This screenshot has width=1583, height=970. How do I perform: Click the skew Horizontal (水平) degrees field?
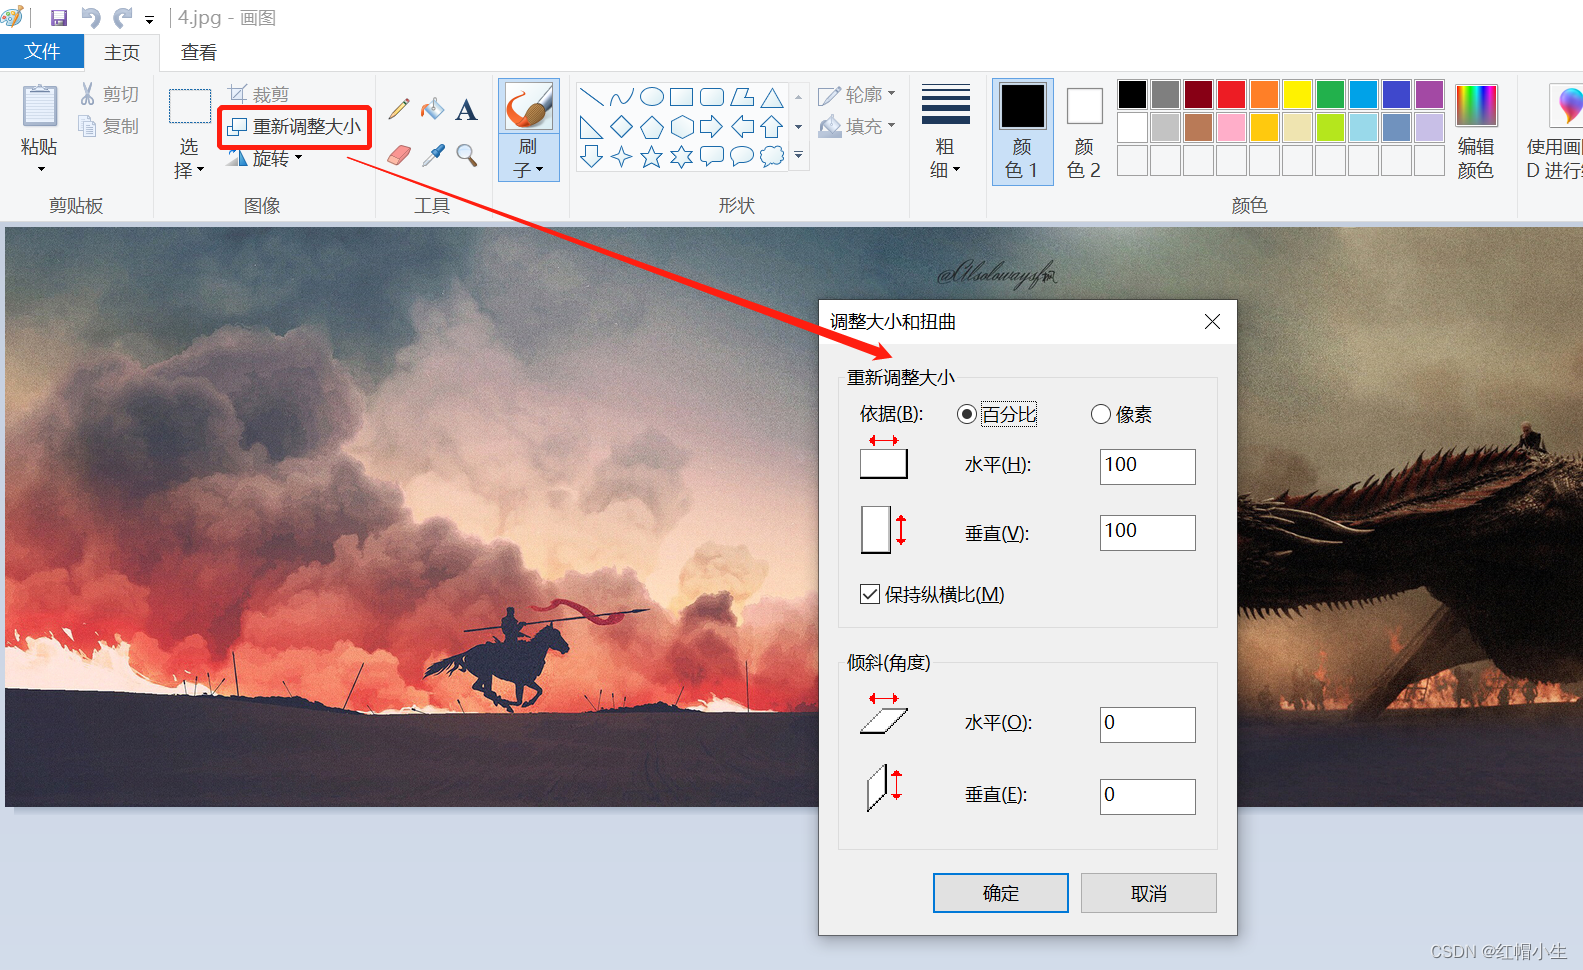point(1147,724)
